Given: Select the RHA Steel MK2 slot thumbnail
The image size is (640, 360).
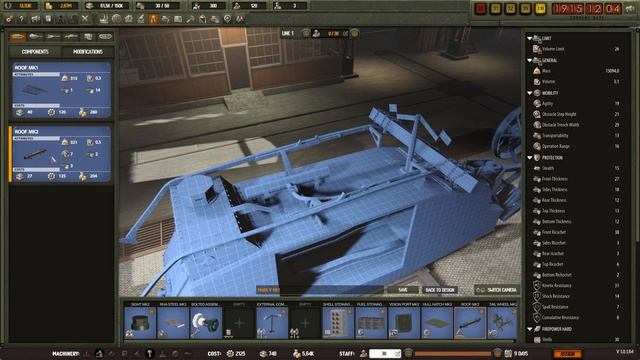Looking at the screenshot, I should 173,323.
